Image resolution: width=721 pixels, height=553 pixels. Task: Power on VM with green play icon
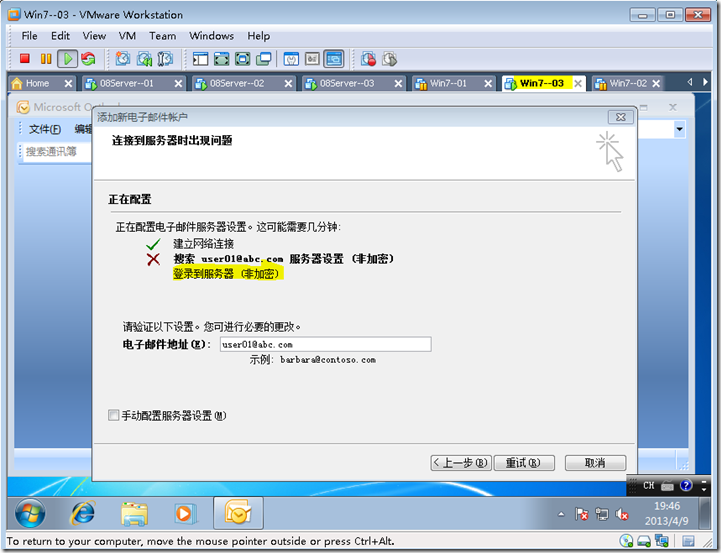68,59
